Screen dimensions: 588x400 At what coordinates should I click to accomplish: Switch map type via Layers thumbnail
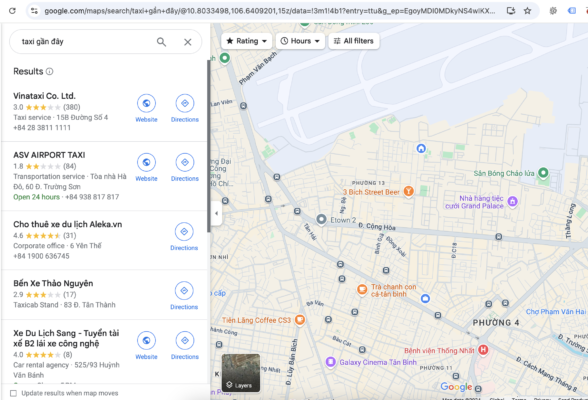tap(241, 373)
